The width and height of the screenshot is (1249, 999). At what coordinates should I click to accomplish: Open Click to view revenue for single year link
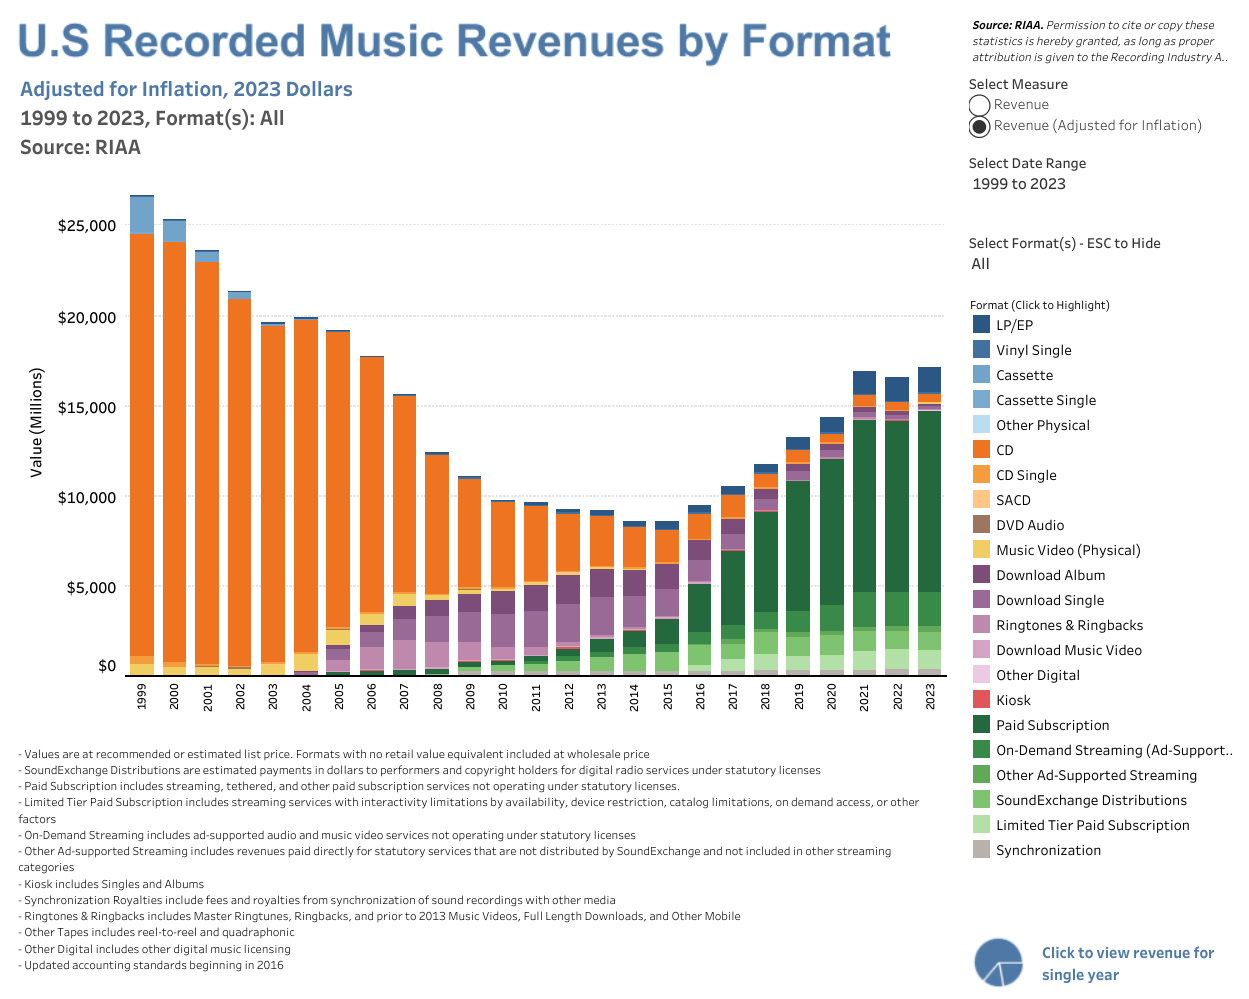[1128, 964]
